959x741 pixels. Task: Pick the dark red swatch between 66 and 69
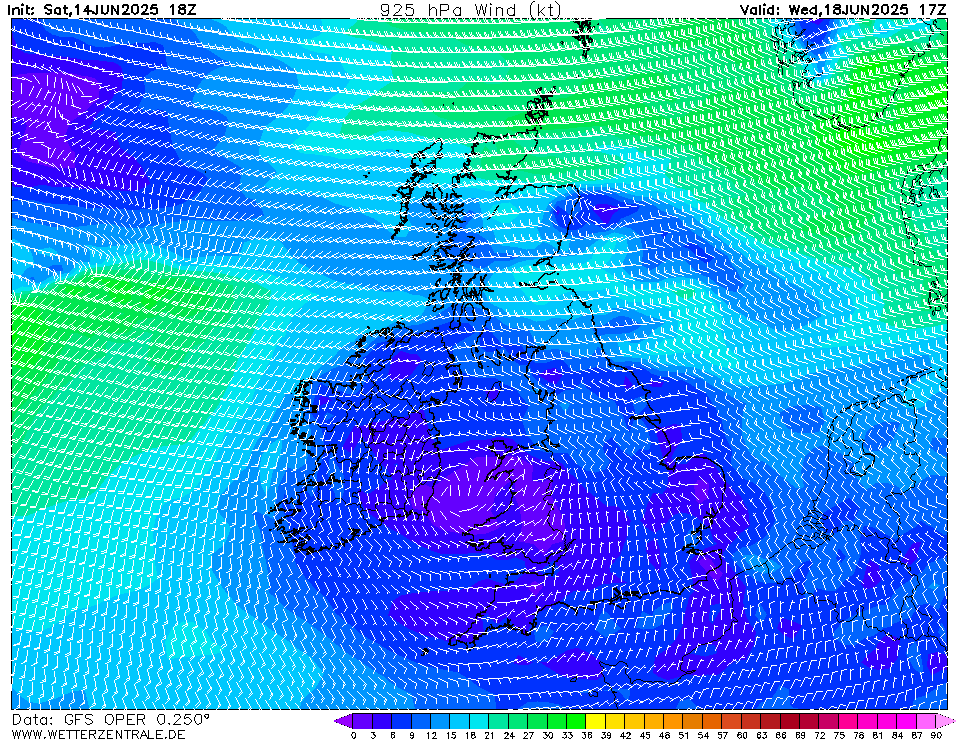click(x=790, y=721)
